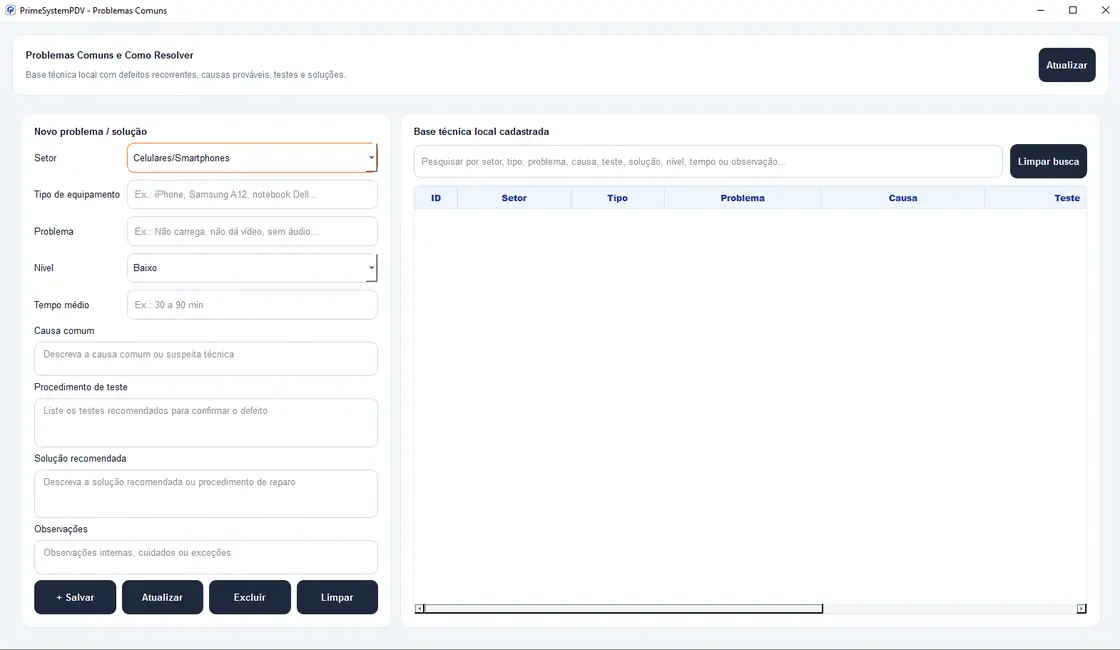Click the Limpar form button
Screen dimensions: 1120x650
point(337,597)
